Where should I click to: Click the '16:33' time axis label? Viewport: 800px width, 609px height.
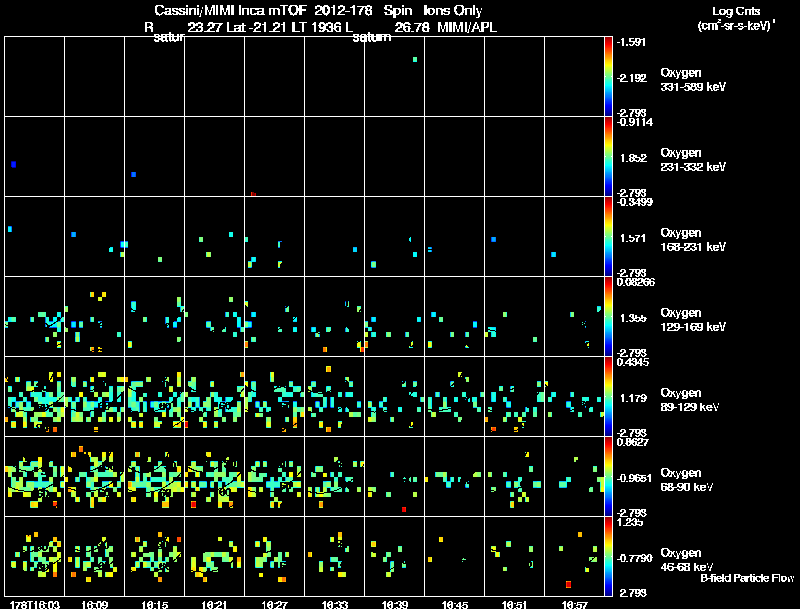click(335, 604)
